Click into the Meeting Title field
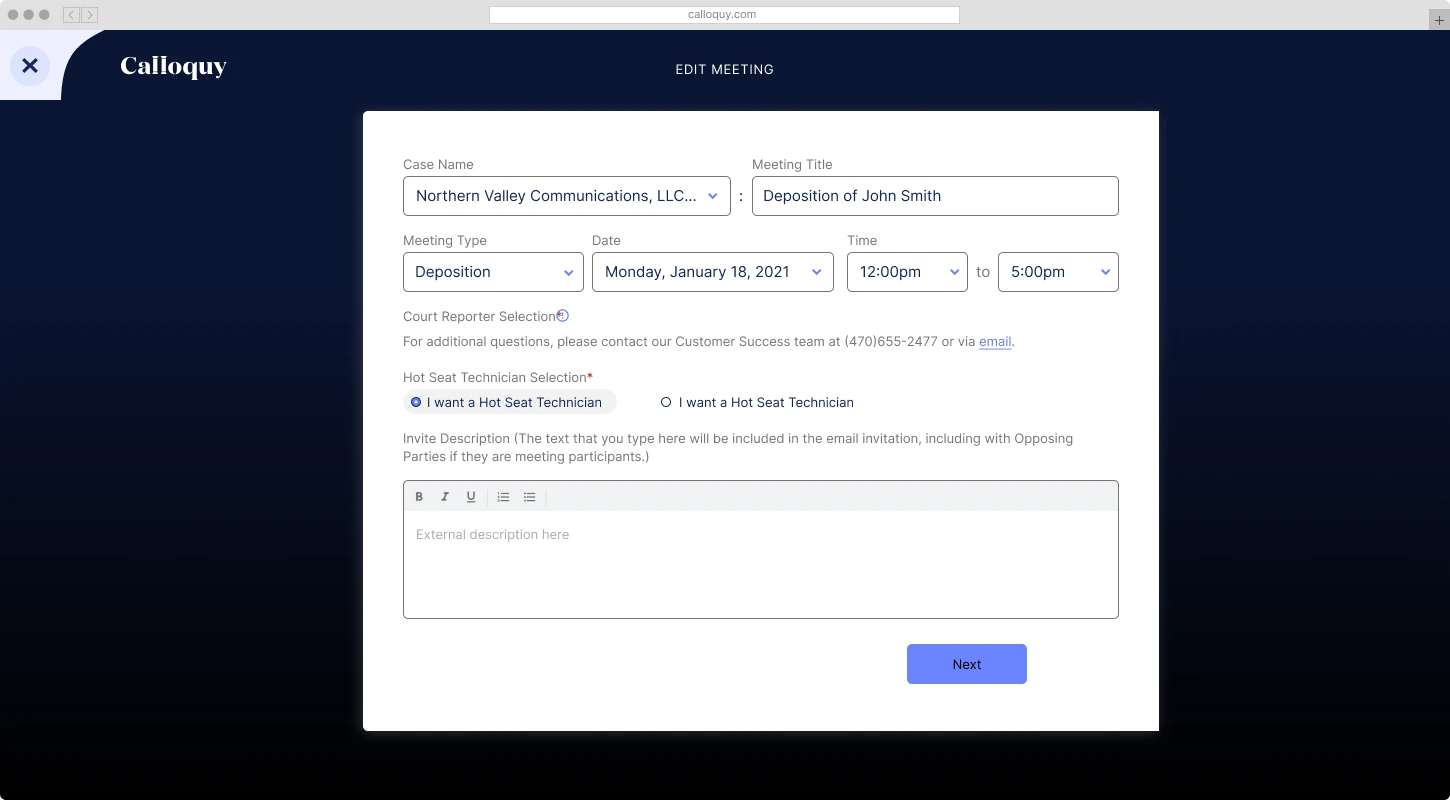 point(935,196)
